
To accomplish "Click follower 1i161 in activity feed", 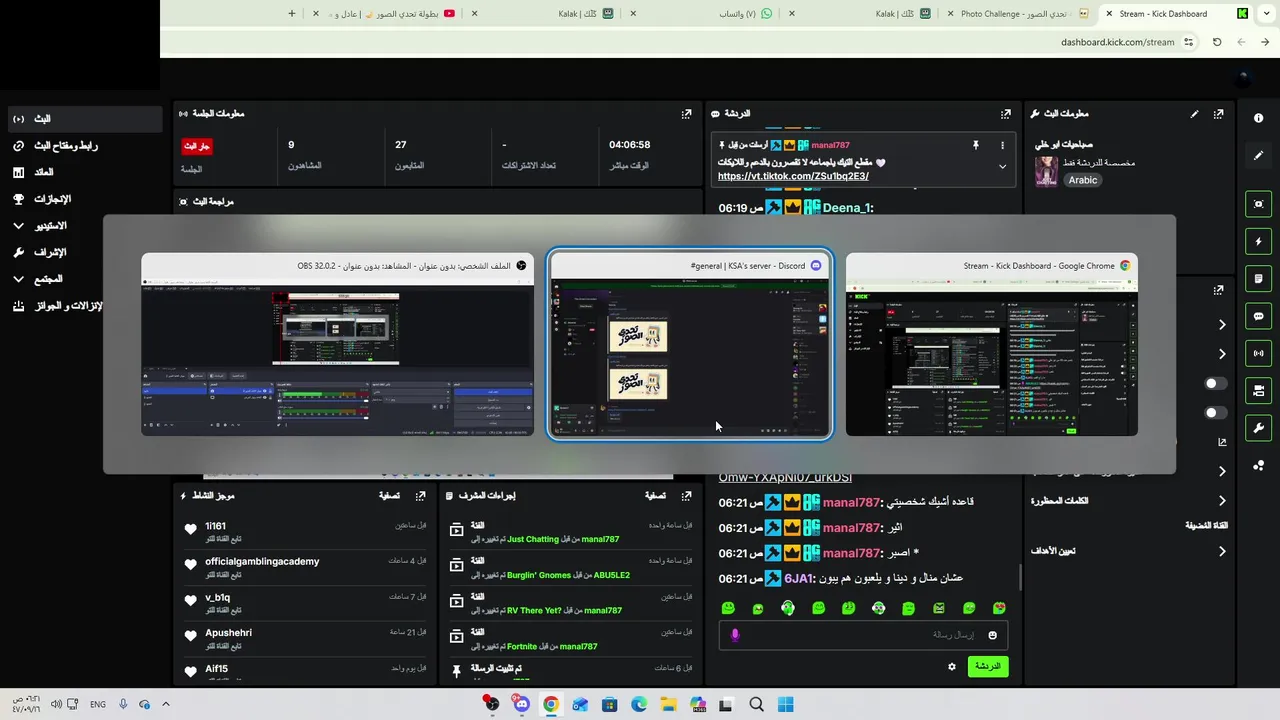I will pyautogui.click(x=215, y=526).
